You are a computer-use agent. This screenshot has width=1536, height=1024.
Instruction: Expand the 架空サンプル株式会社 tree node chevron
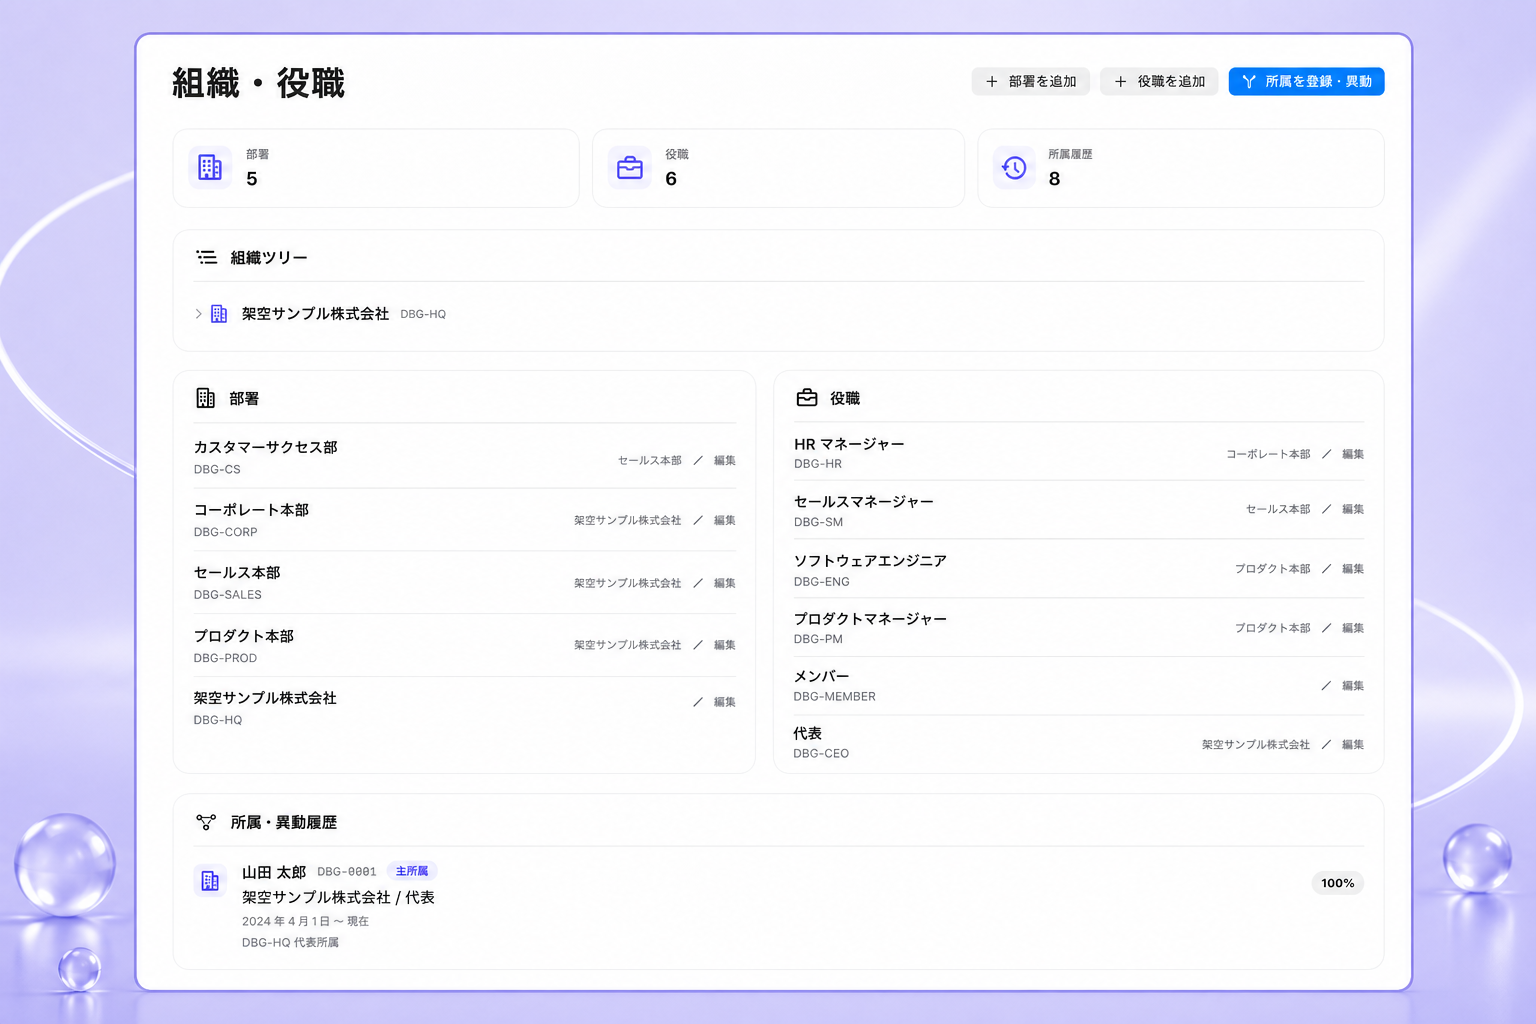198,314
